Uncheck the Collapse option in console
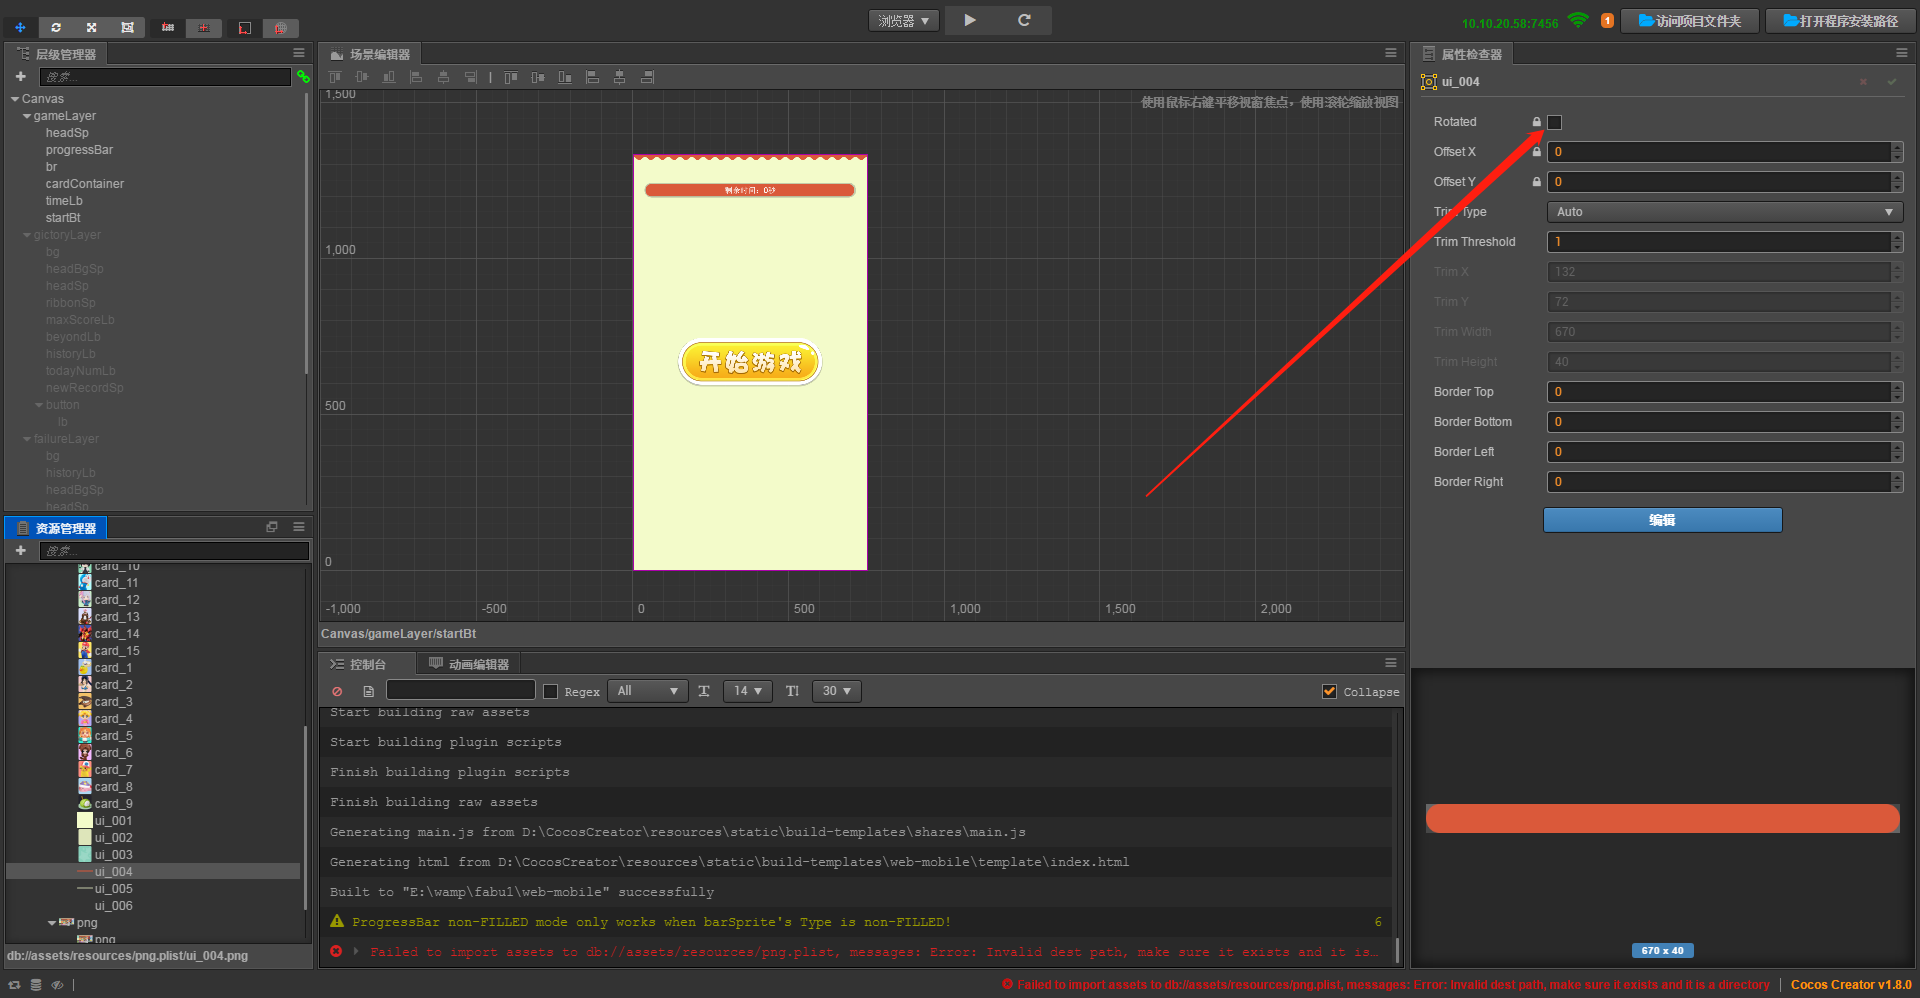1920x998 pixels. tap(1329, 691)
